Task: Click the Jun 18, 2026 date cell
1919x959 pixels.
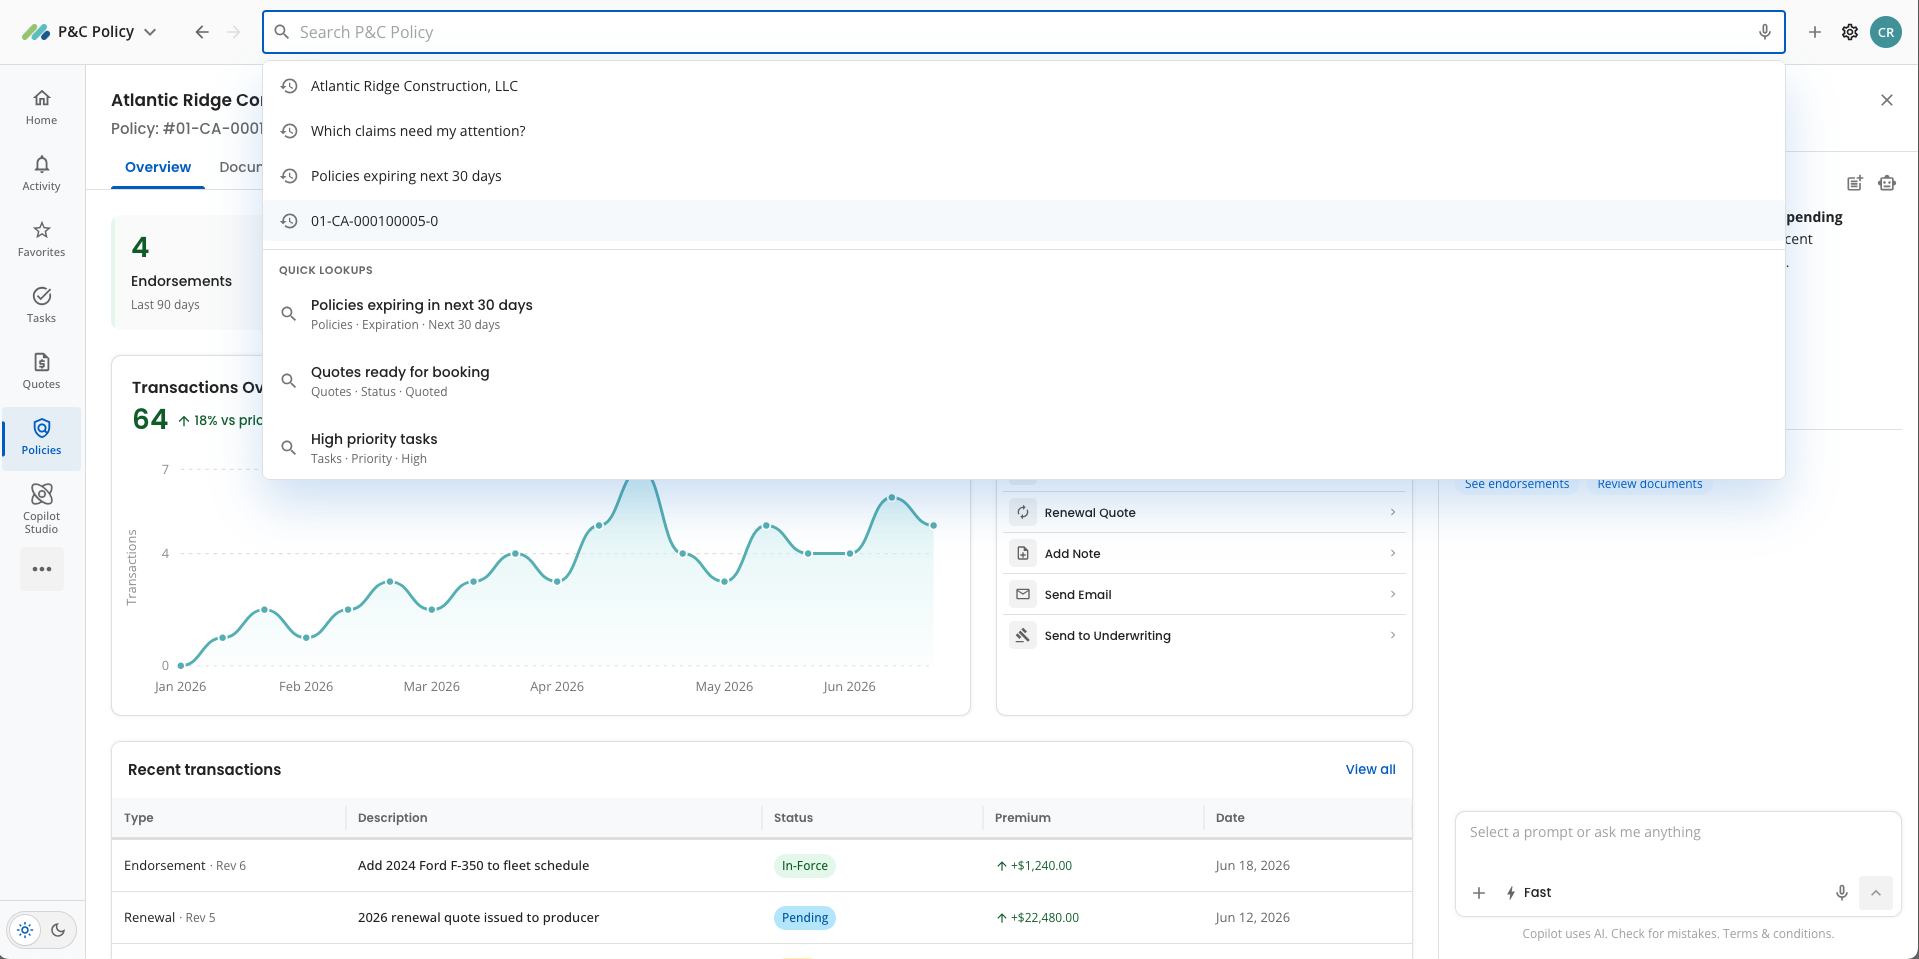Action: (1253, 866)
